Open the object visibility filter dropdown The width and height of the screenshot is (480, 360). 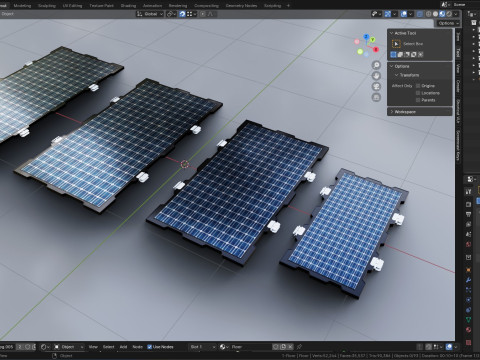(x=376, y=14)
